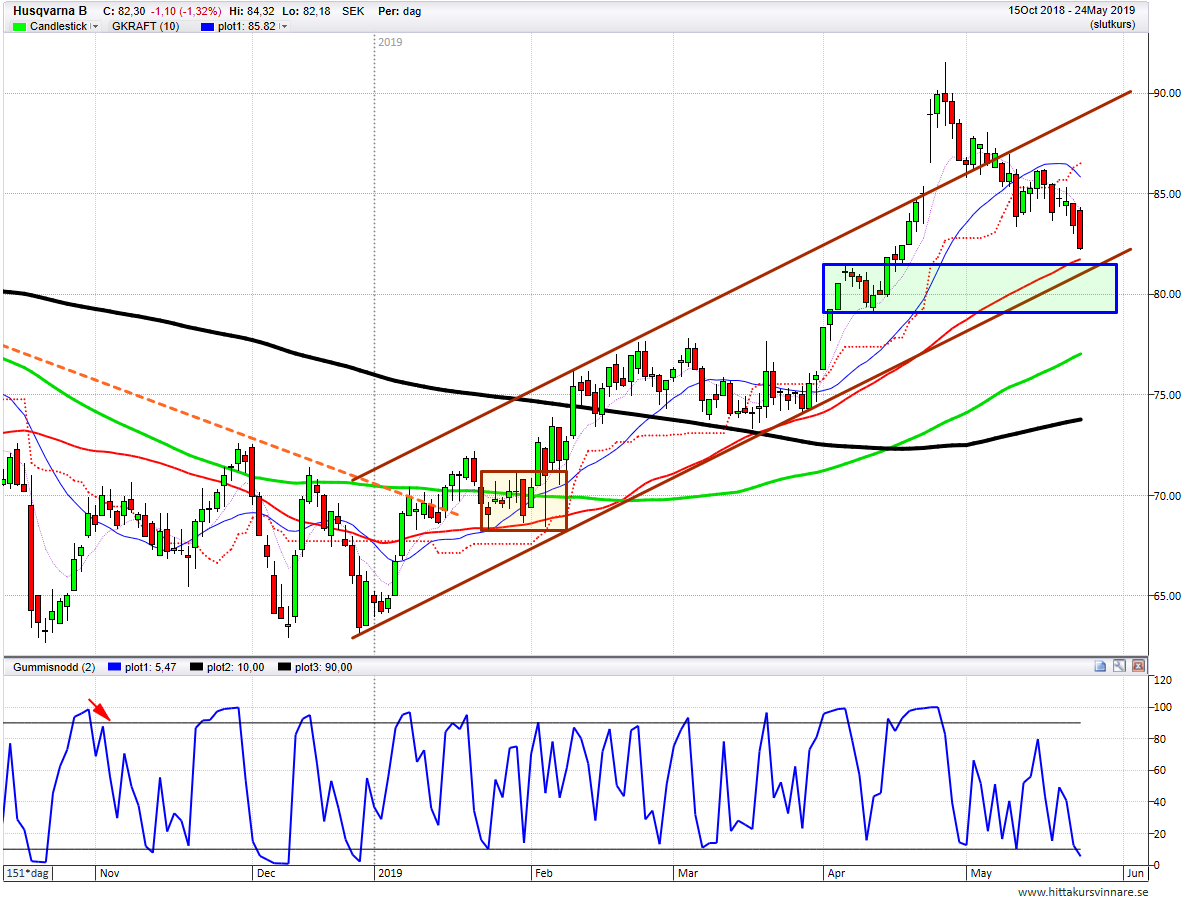The image size is (1193, 897).
Task: Click the (slutkurs) label
Action: [x=1112, y=24]
